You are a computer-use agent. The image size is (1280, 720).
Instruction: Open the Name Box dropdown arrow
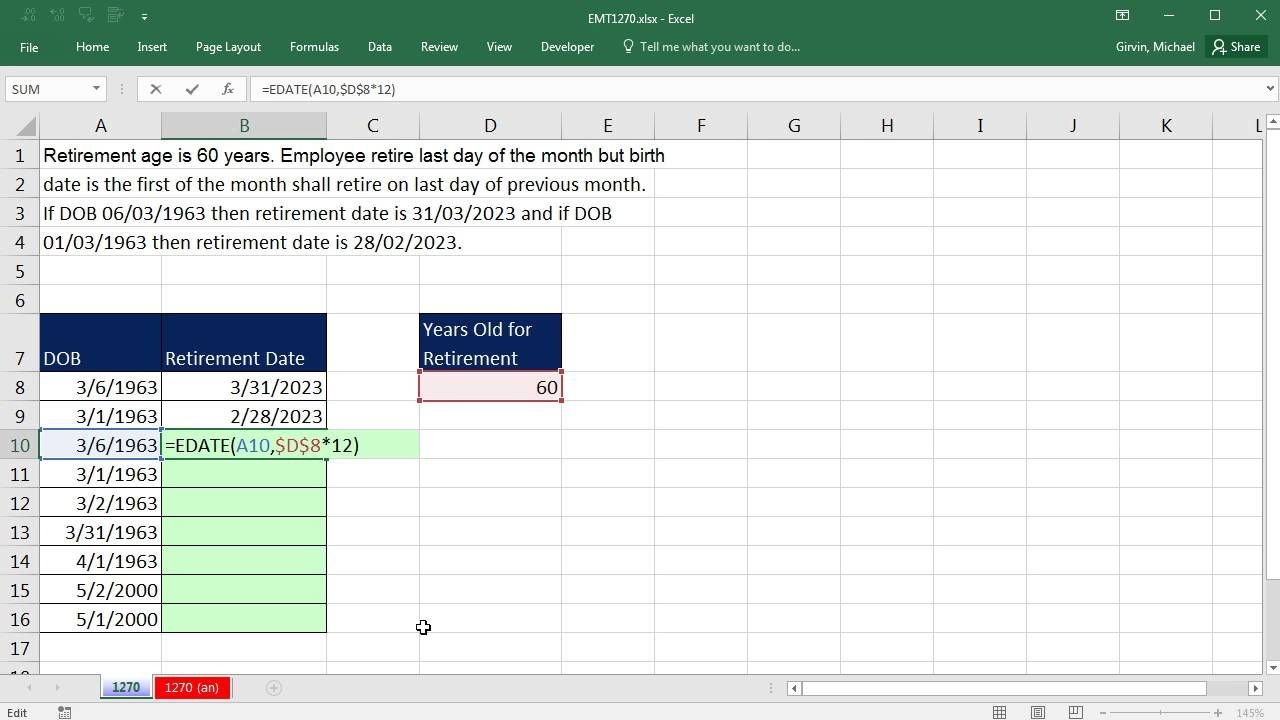96,89
